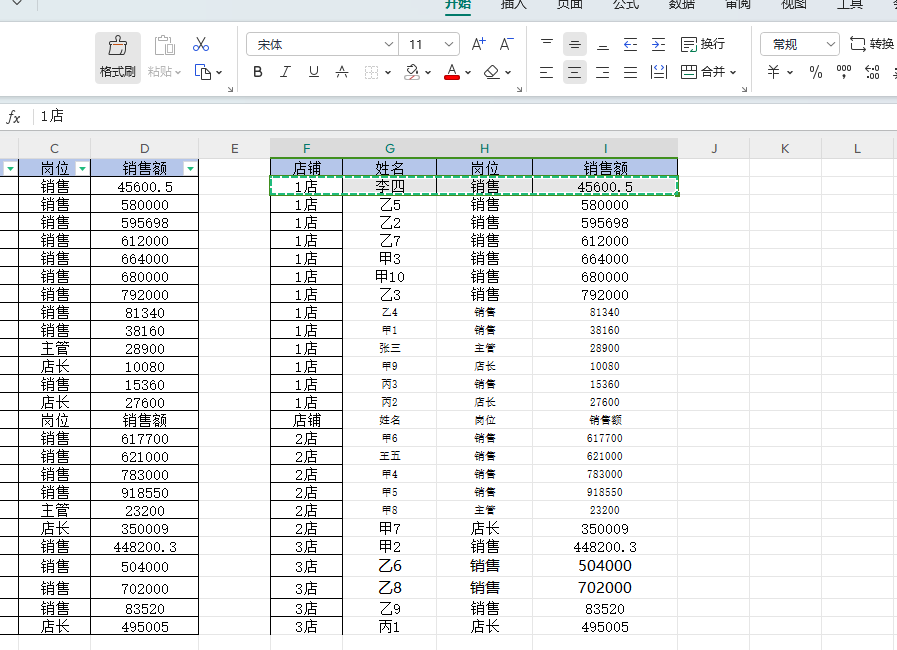
Task: Switch to the 公式 ribbon tab
Action: click(626, 5)
